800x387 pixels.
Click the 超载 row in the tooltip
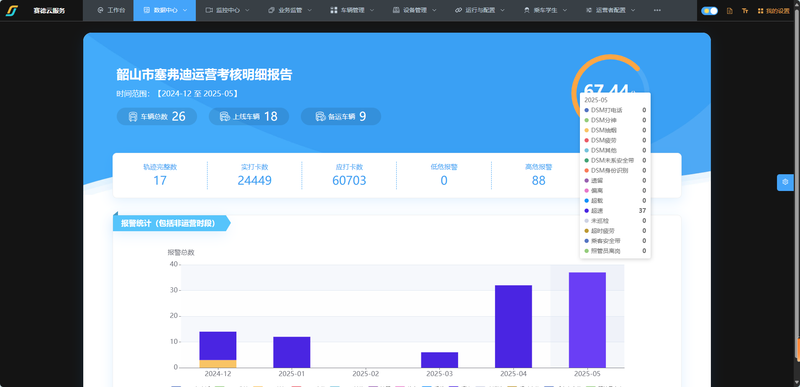tap(615, 200)
